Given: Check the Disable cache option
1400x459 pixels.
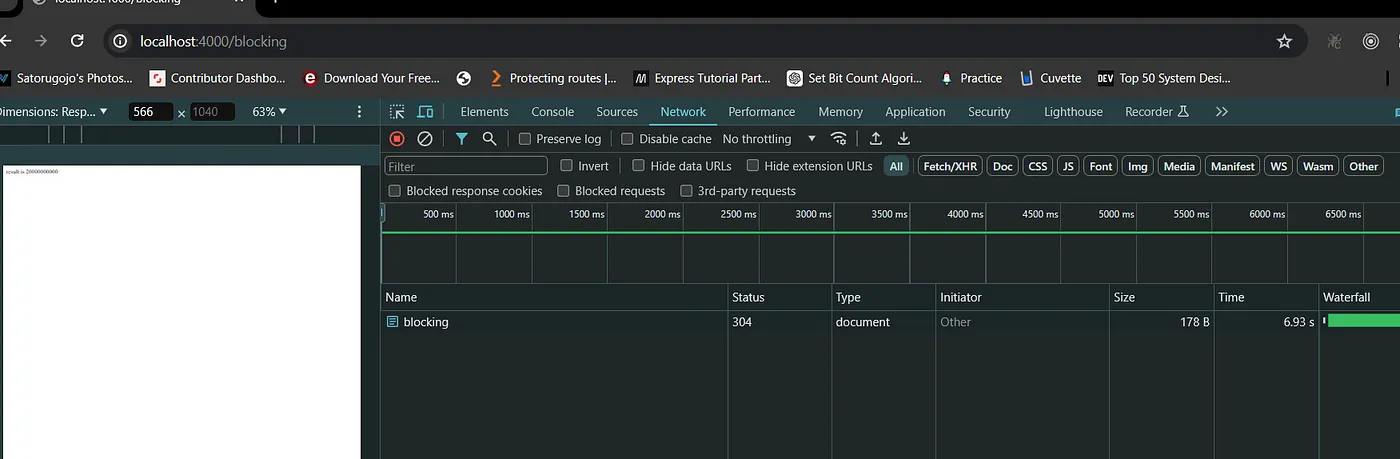Looking at the screenshot, I should click(x=628, y=139).
